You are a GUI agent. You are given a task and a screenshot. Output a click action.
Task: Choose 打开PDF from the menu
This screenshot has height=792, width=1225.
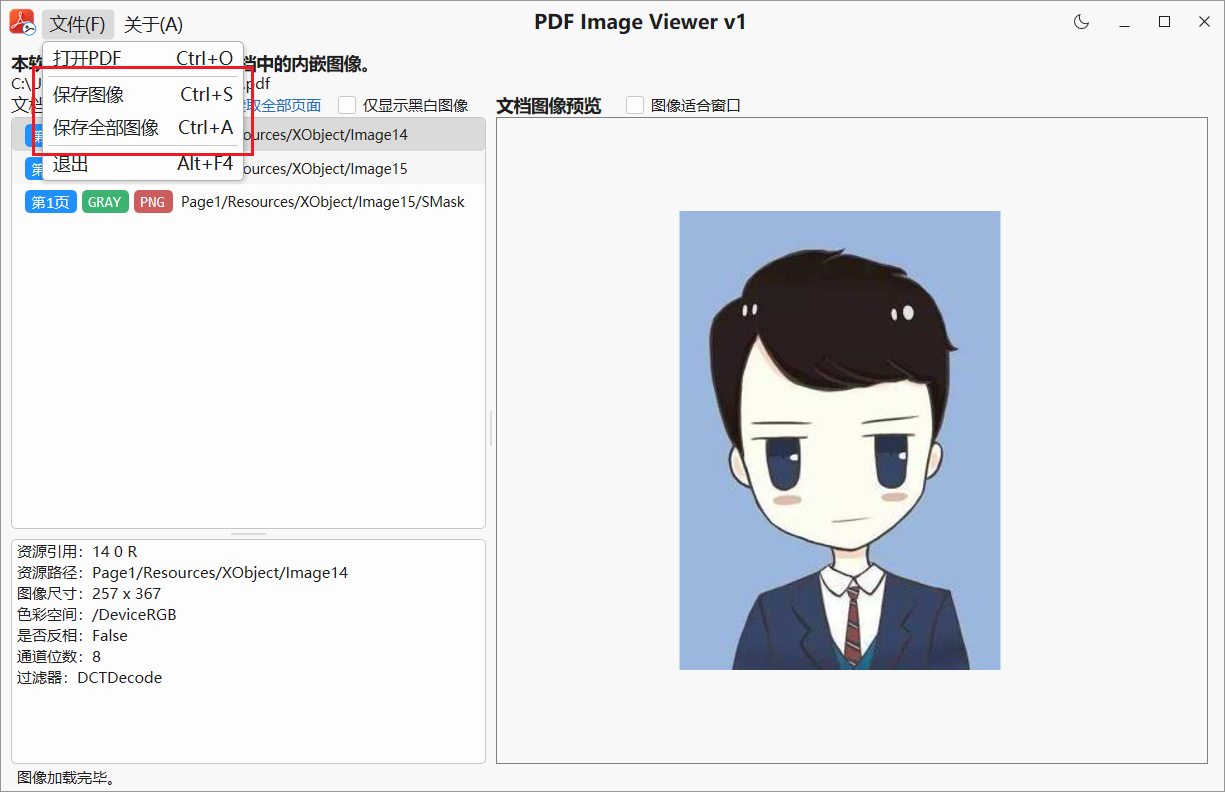[143, 59]
